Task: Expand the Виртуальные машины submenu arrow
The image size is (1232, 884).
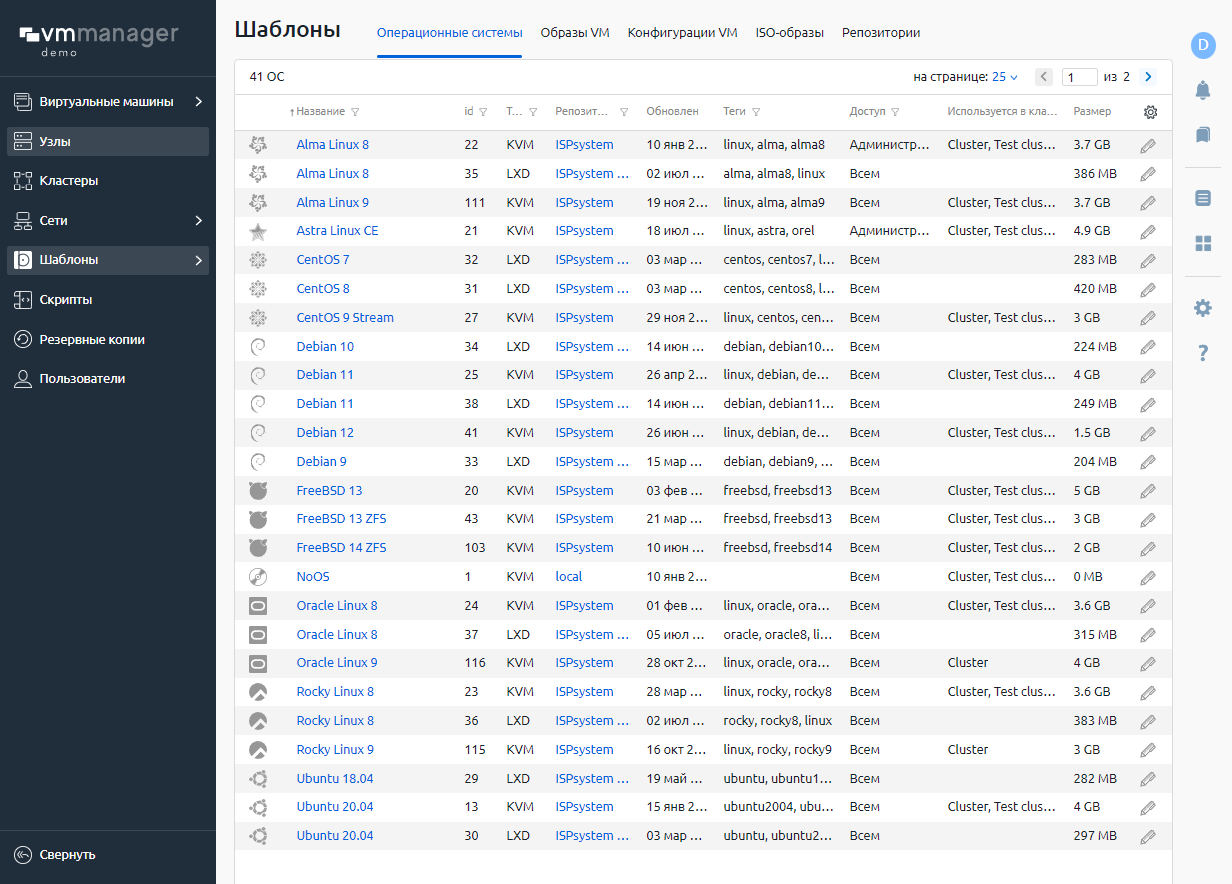Action: pos(198,102)
